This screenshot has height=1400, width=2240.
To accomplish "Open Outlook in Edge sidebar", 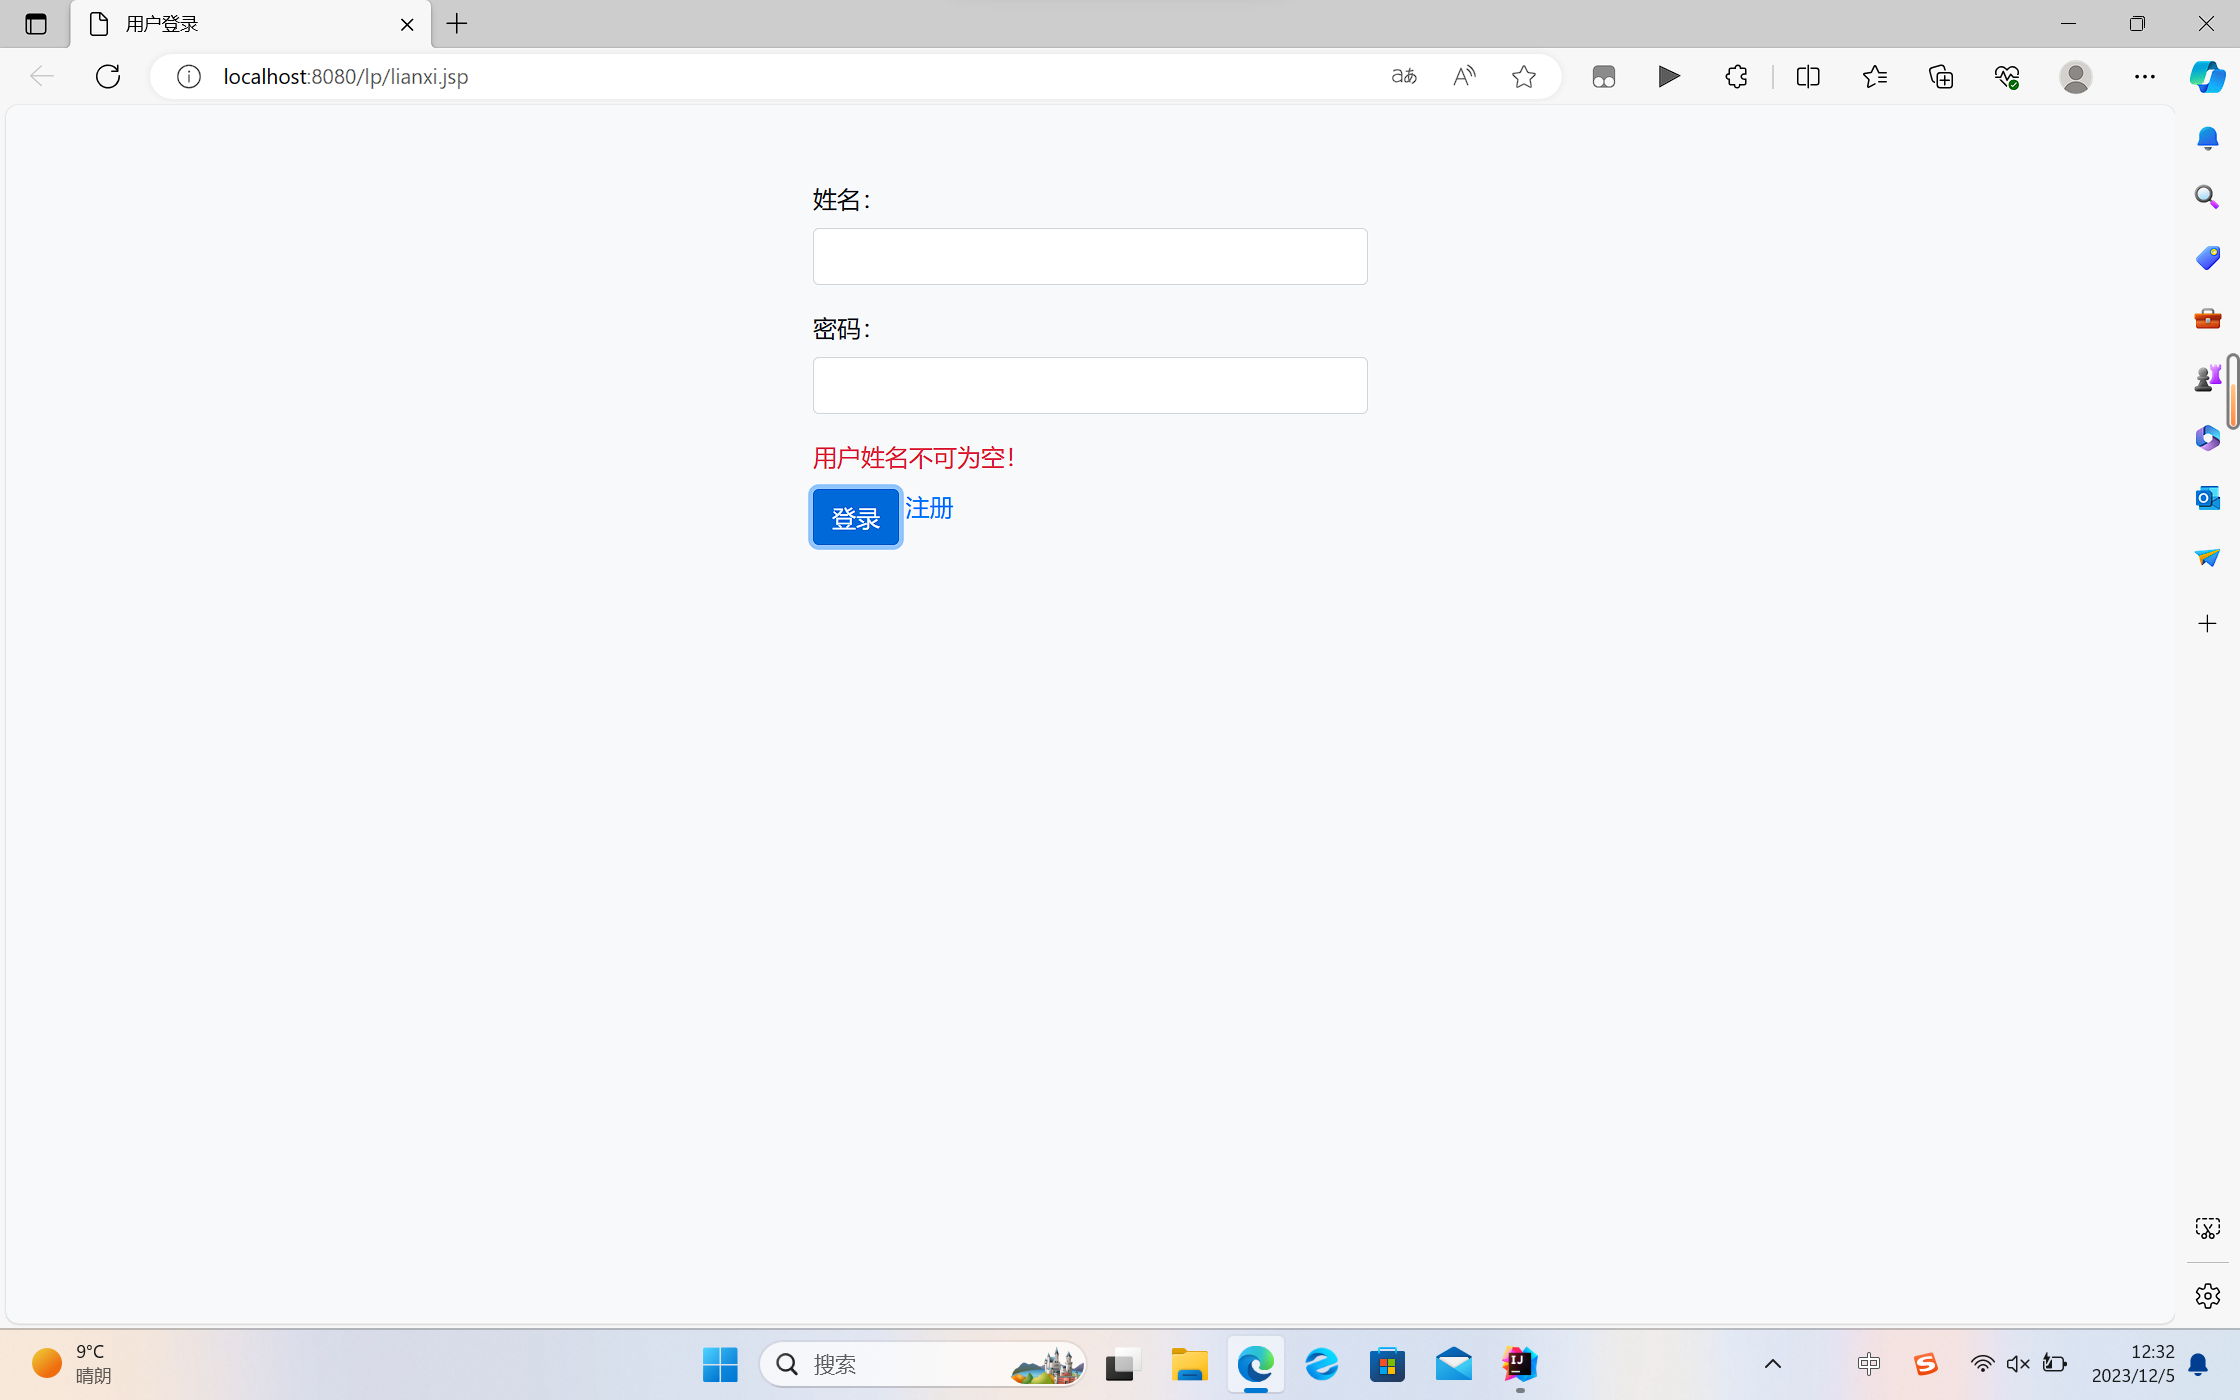I will (x=2207, y=497).
